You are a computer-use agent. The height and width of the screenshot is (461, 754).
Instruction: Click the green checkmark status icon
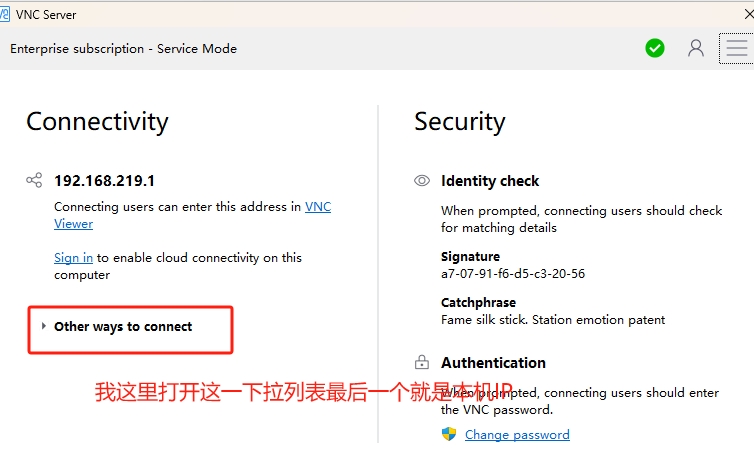[655, 48]
